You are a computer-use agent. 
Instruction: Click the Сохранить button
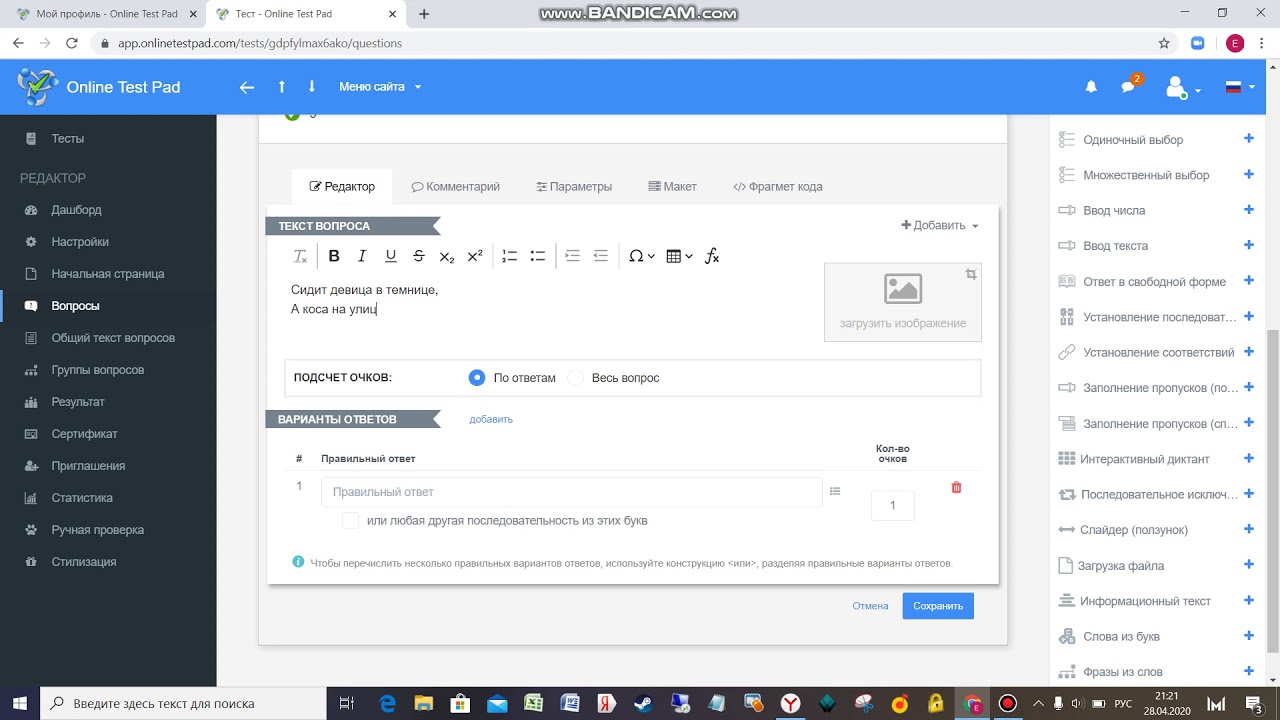[938, 606]
